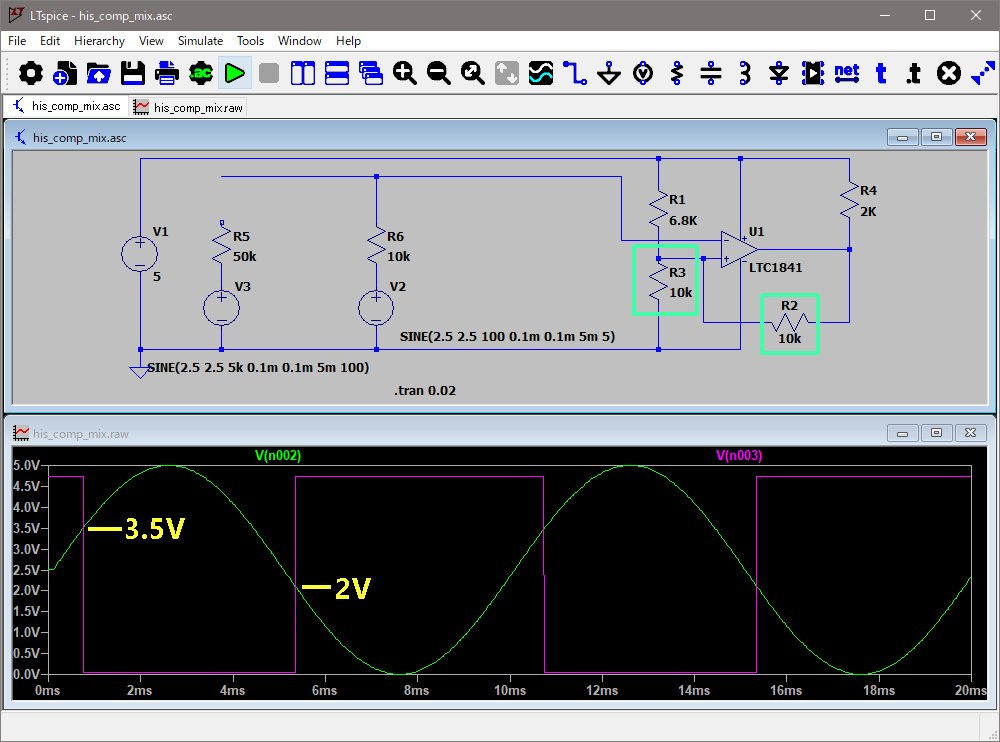
Task: Click the V(n003) magenta trace label
Action: tap(739, 455)
